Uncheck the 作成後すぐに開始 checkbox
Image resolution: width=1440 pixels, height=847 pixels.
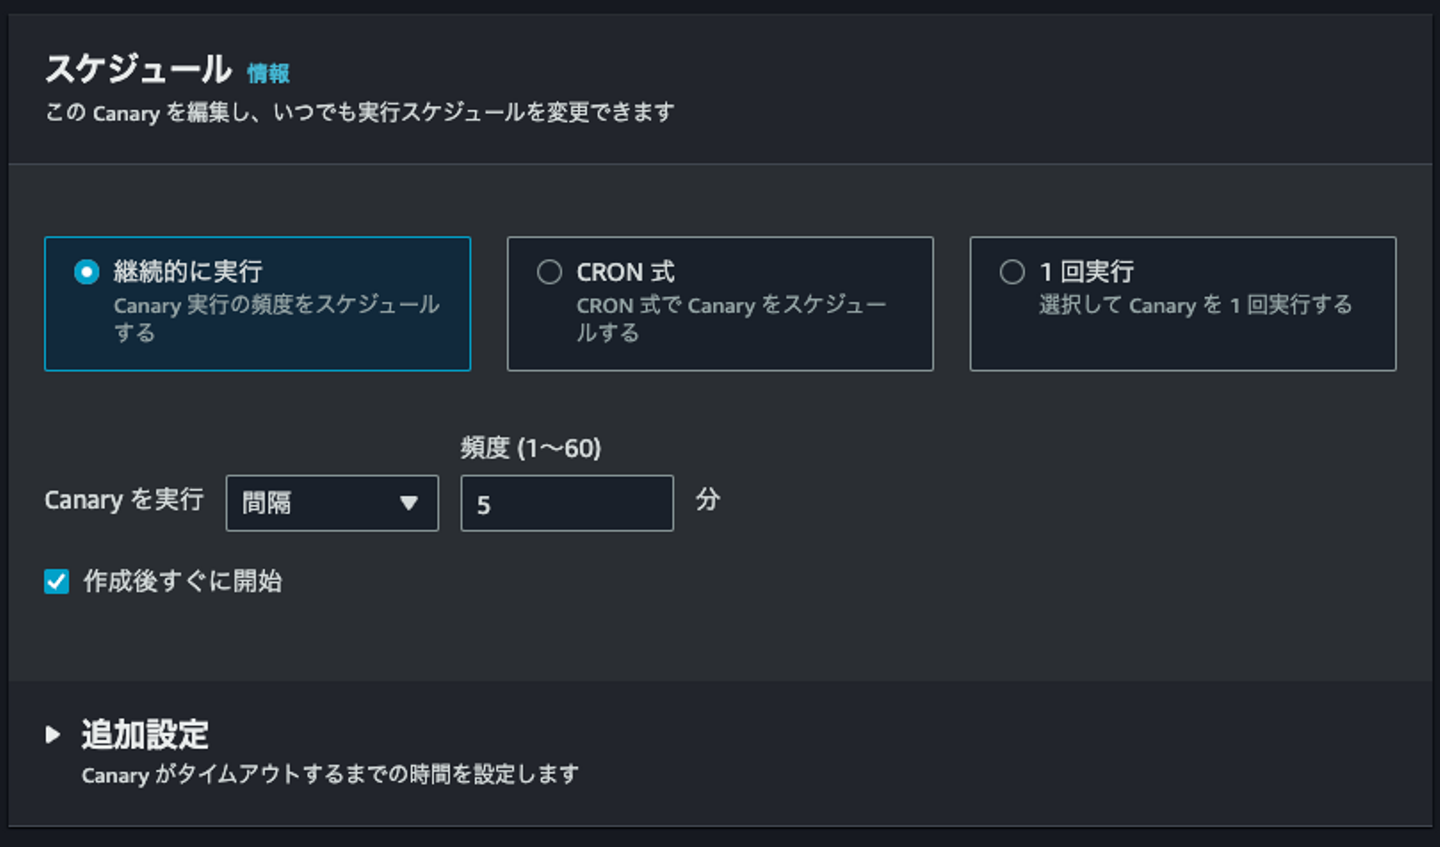[57, 581]
